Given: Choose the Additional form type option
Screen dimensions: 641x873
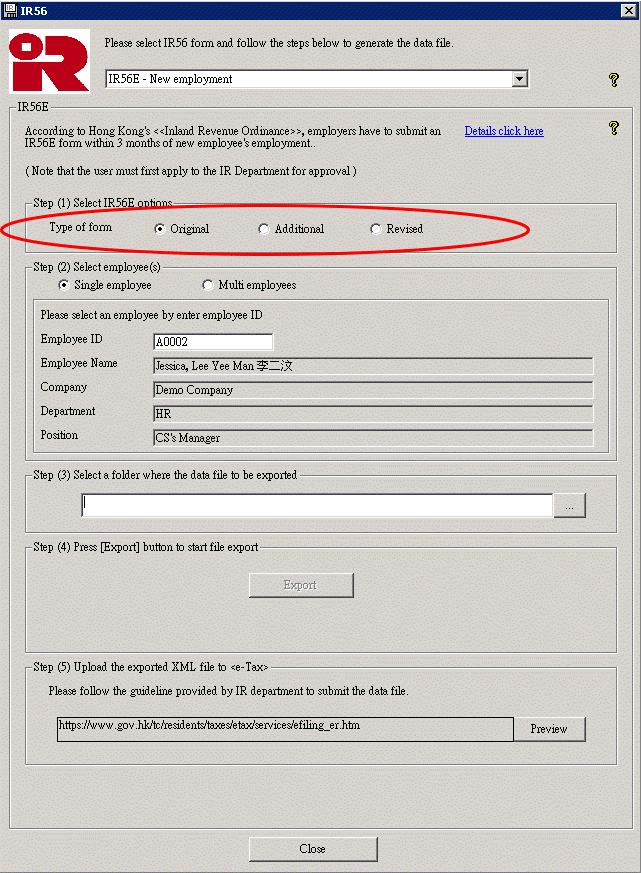Looking at the screenshot, I should coord(264,229).
